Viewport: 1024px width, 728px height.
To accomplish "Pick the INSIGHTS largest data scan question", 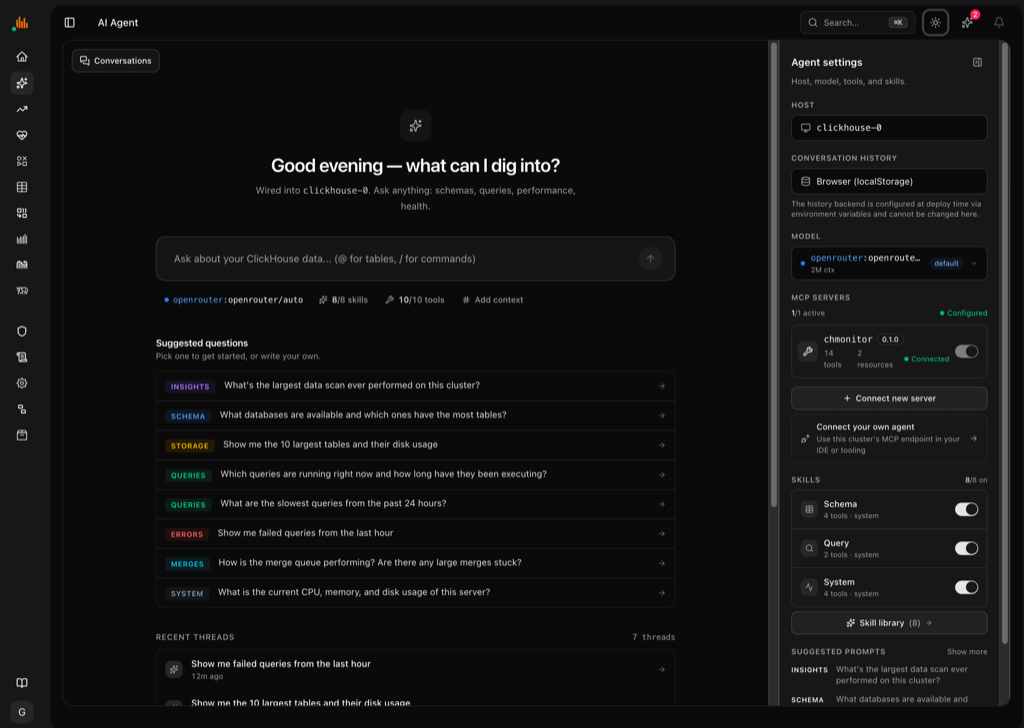I will pyautogui.click(x=415, y=386).
